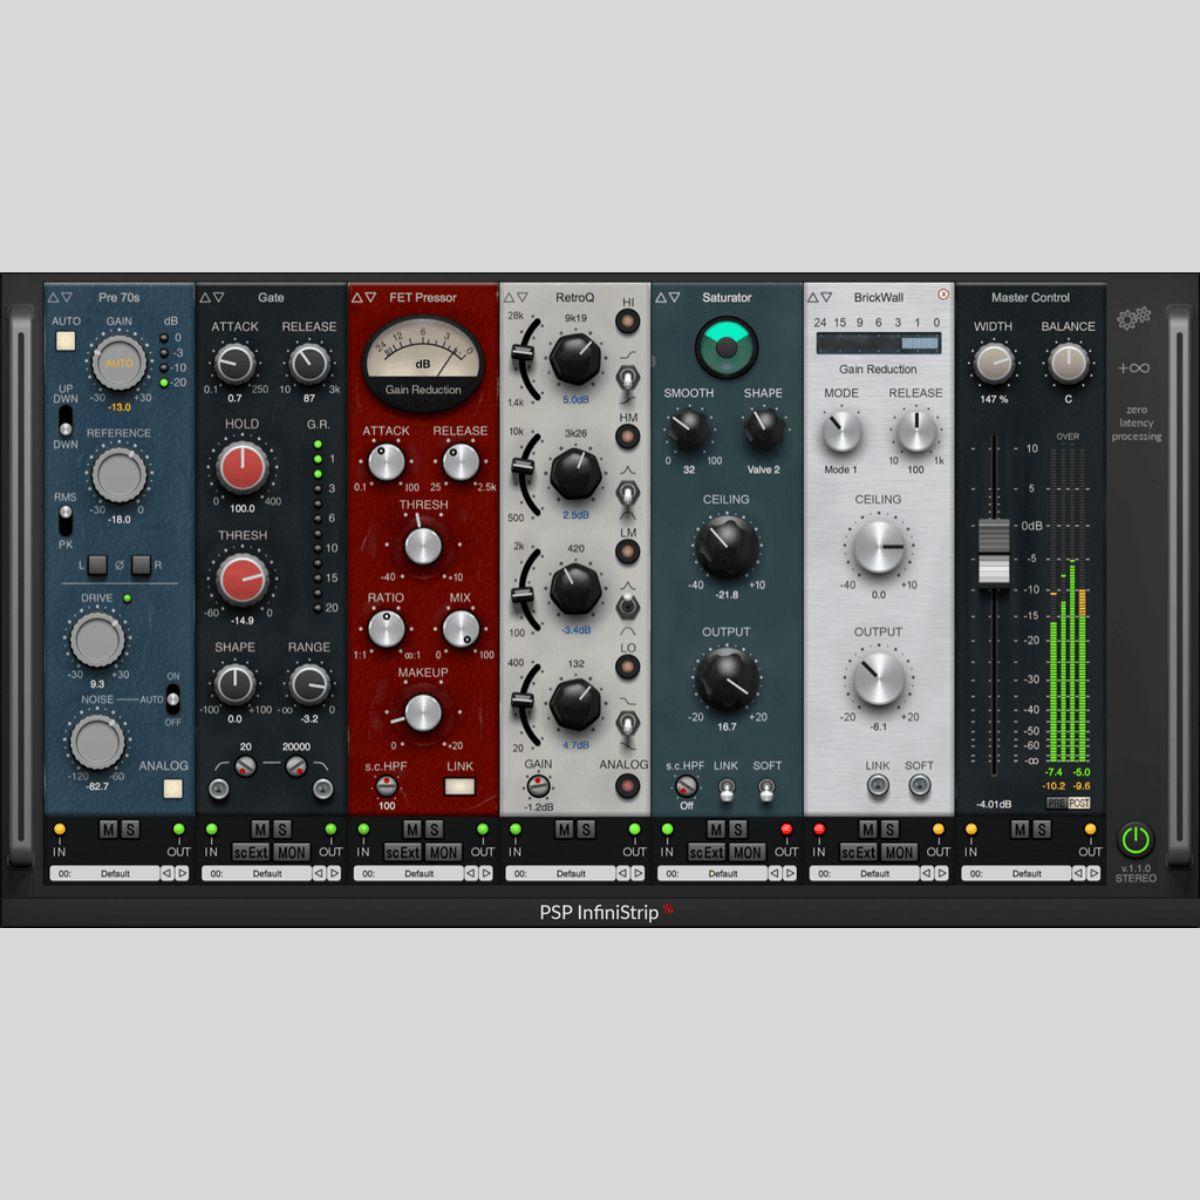Screen dimensions: 1200x1200
Task: Mute the Pre 70s module with M
Action: click(108, 829)
